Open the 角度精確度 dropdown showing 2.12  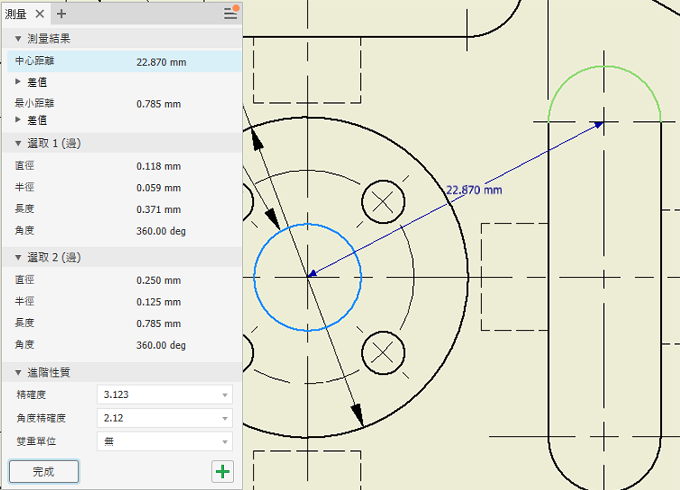165,418
